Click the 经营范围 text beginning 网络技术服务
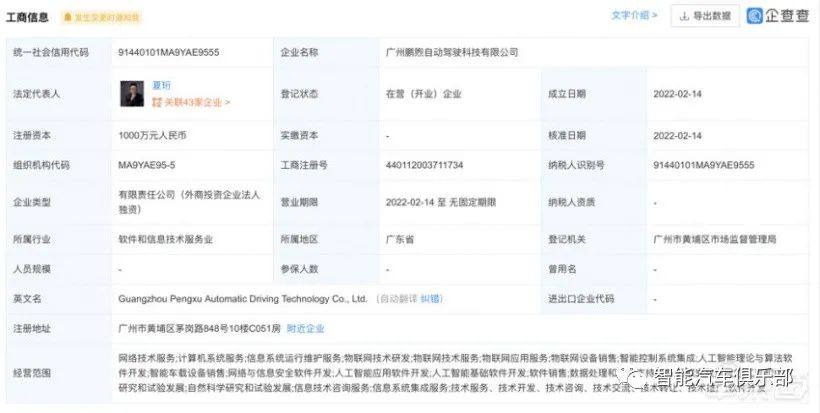This screenshot has width=820, height=413. [x=455, y=373]
